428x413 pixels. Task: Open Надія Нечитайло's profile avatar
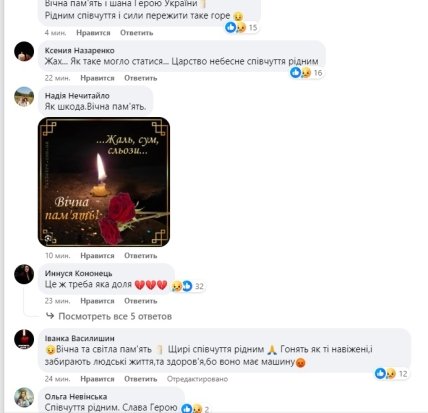point(24,96)
